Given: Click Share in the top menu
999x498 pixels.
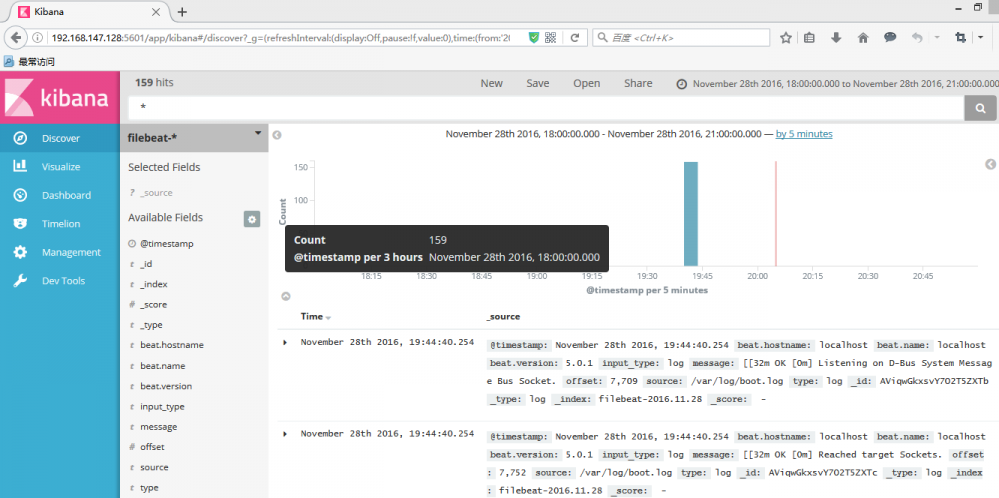Looking at the screenshot, I should (x=638, y=83).
